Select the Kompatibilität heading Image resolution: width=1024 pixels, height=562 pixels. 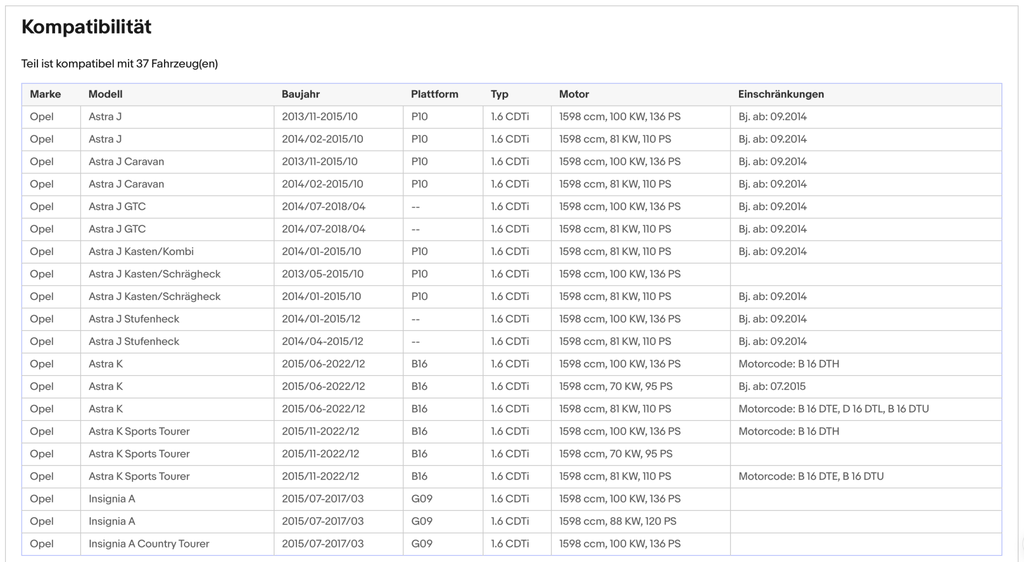86,27
